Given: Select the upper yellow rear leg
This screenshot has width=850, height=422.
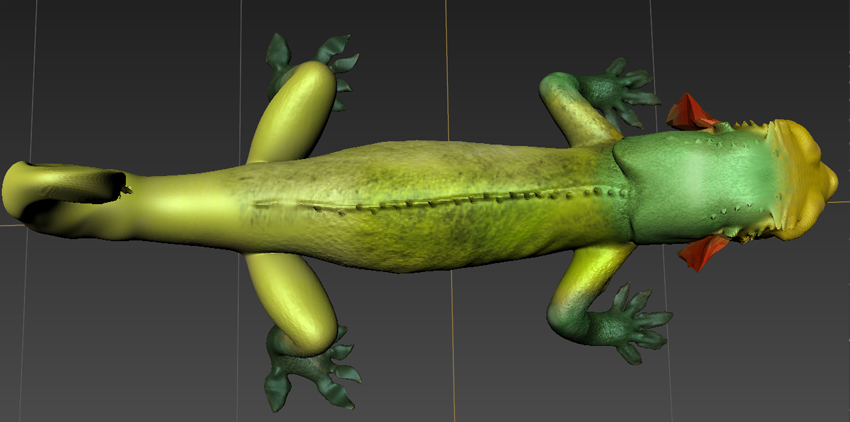Looking at the screenshot, I should click(x=296, y=108).
